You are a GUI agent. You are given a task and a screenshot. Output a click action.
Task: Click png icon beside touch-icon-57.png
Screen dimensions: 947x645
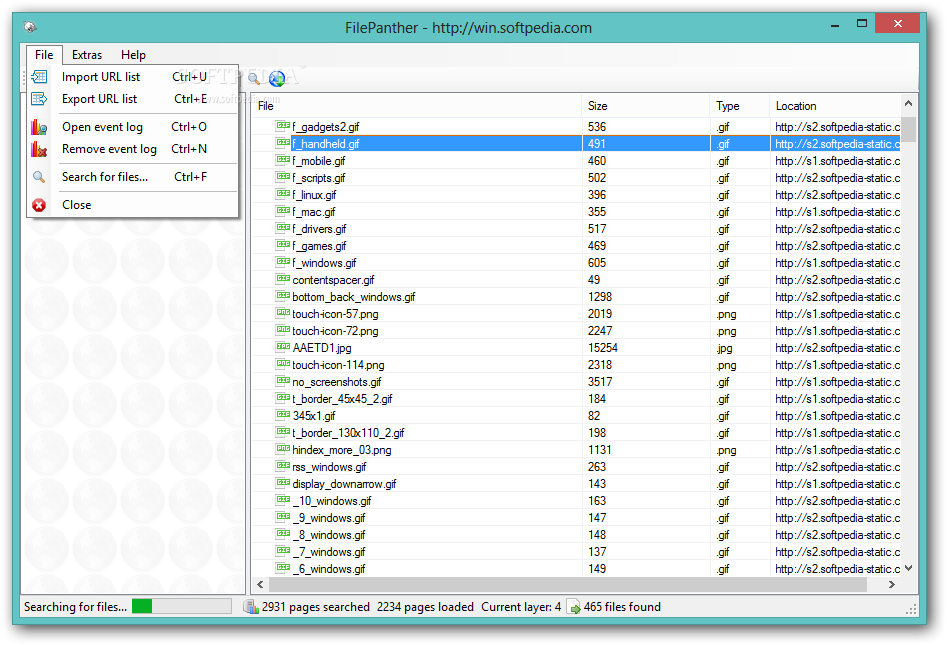click(283, 313)
